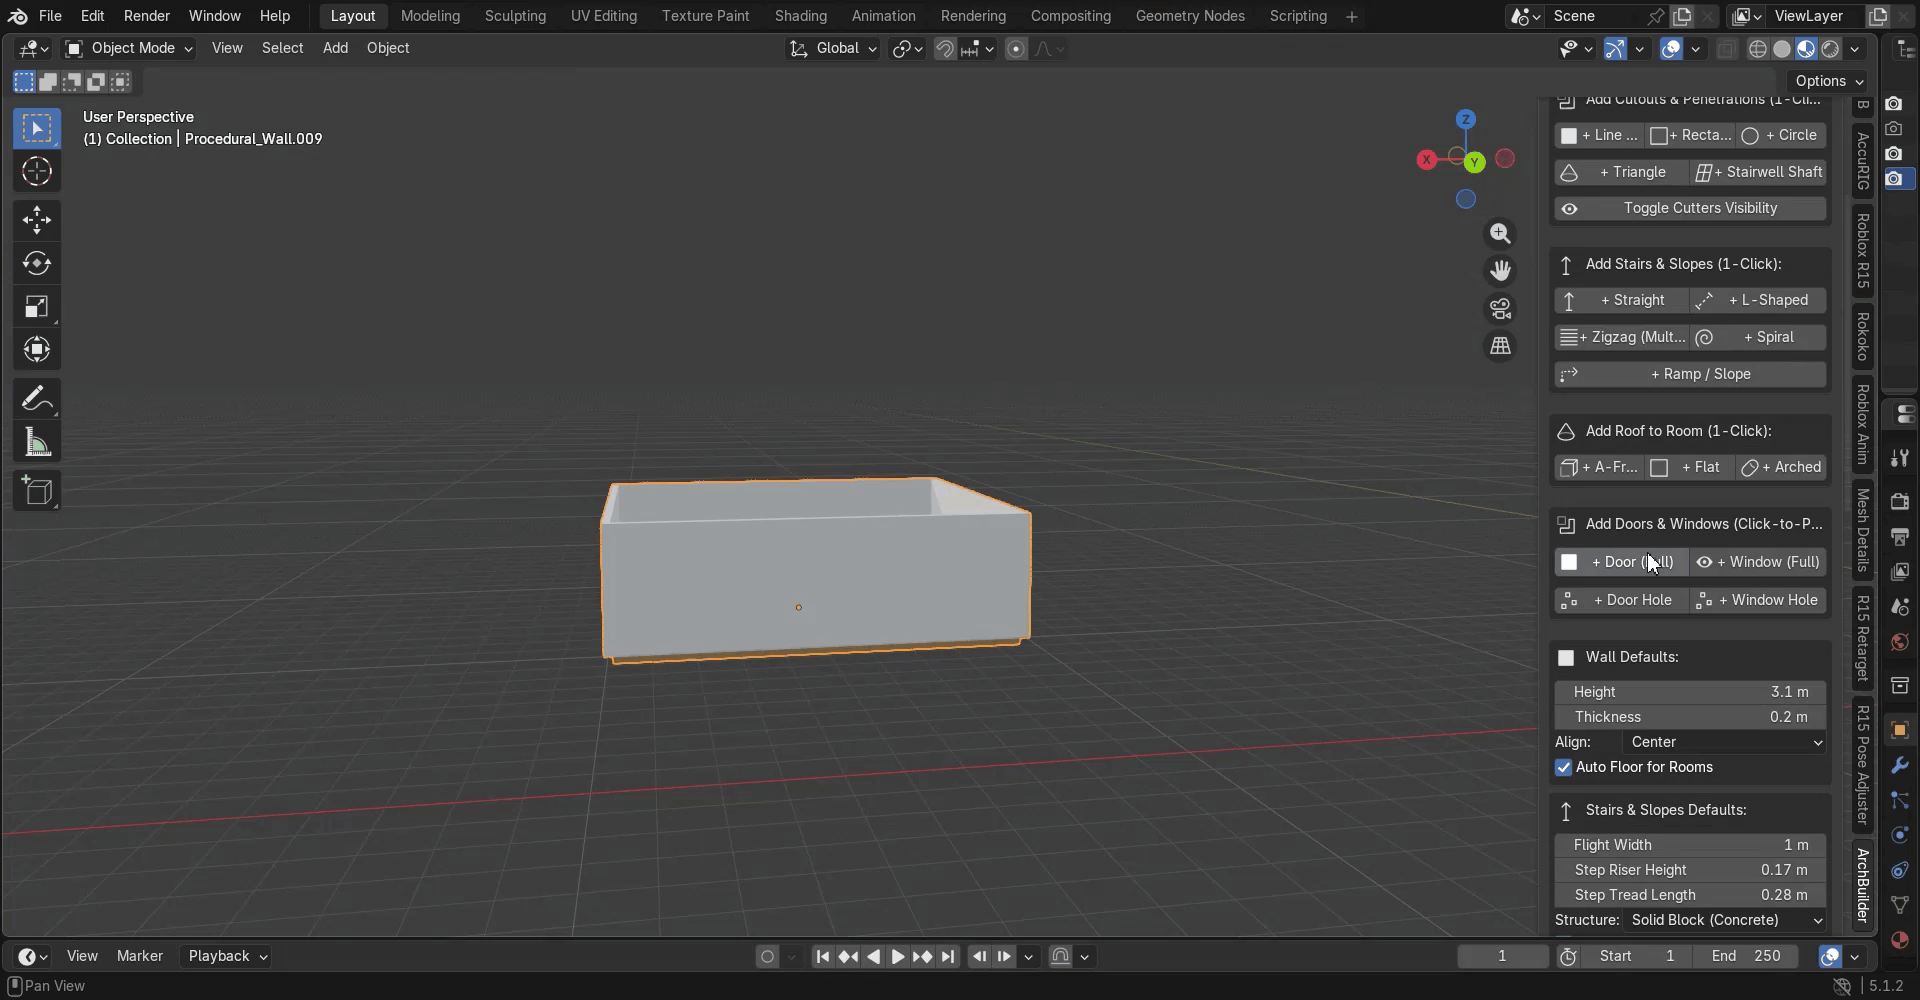Toggle X-ray display in header

click(x=1726, y=49)
